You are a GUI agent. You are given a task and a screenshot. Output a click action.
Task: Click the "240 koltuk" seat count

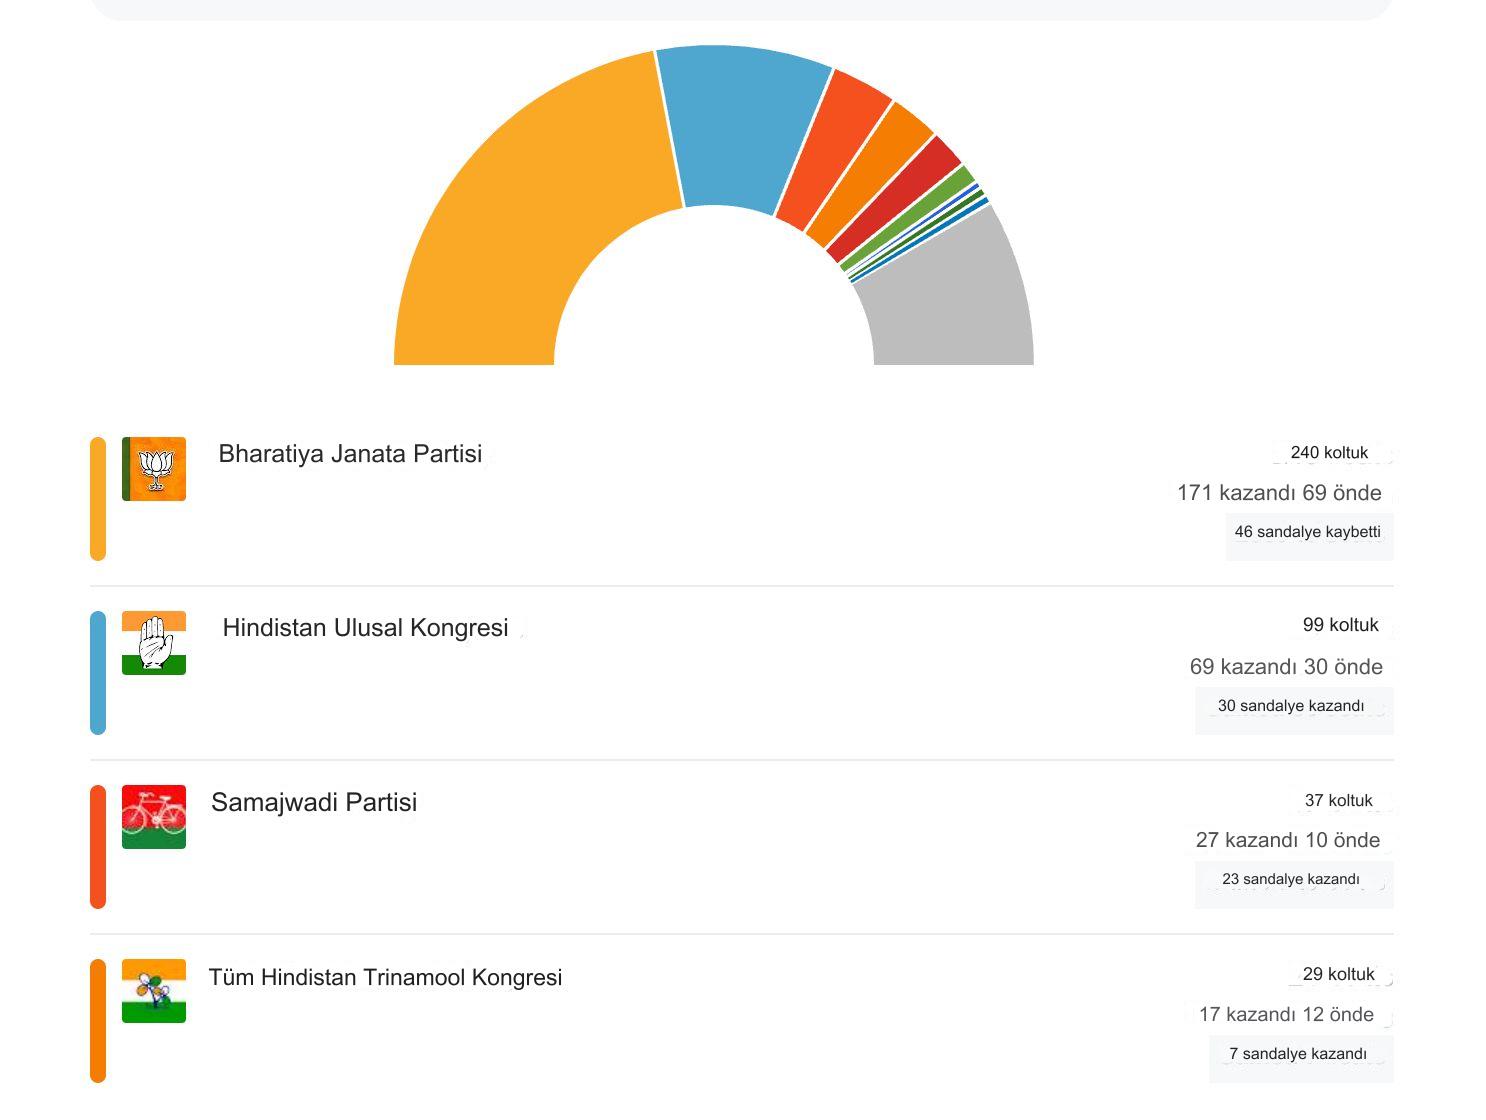(x=1329, y=453)
